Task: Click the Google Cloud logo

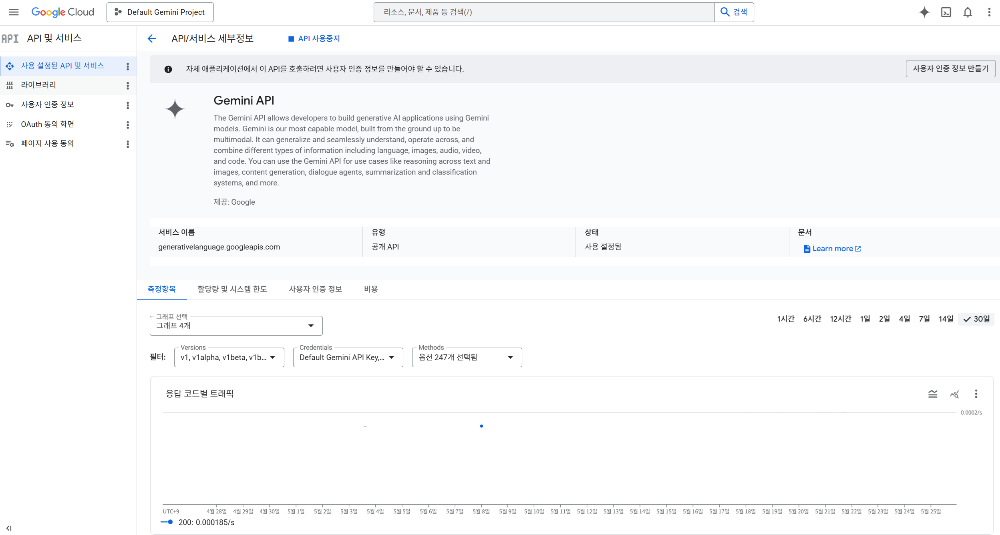Action: point(62,12)
